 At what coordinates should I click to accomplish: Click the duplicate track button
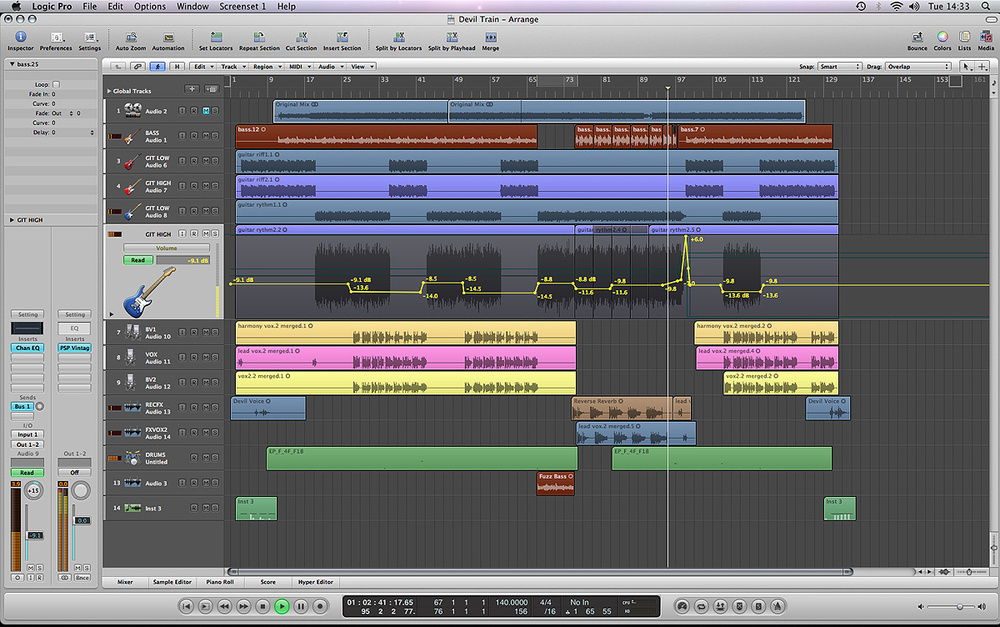click(211, 89)
